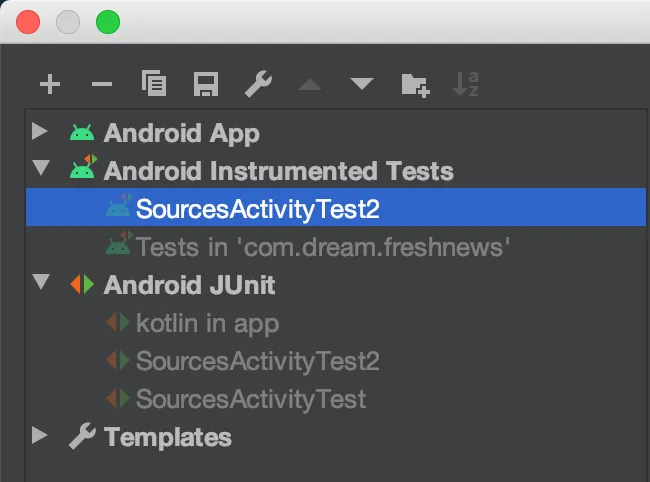This screenshot has width=650, height=482.
Task: Collapse the Android Instrumented Tests node
Action: click(40, 169)
